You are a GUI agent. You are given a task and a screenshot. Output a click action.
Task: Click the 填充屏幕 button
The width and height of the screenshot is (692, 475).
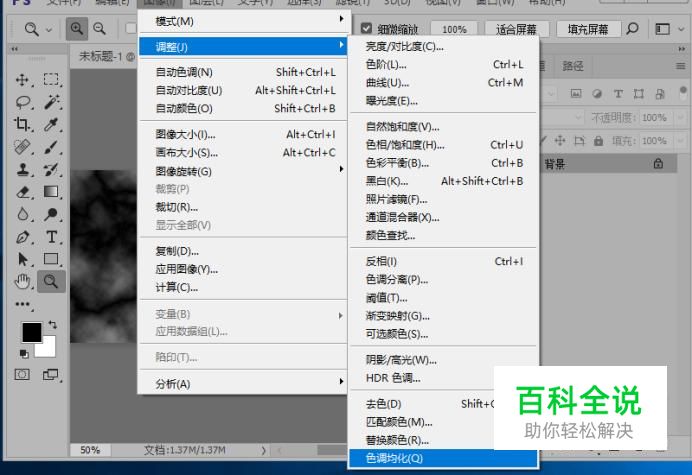point(588,30)
